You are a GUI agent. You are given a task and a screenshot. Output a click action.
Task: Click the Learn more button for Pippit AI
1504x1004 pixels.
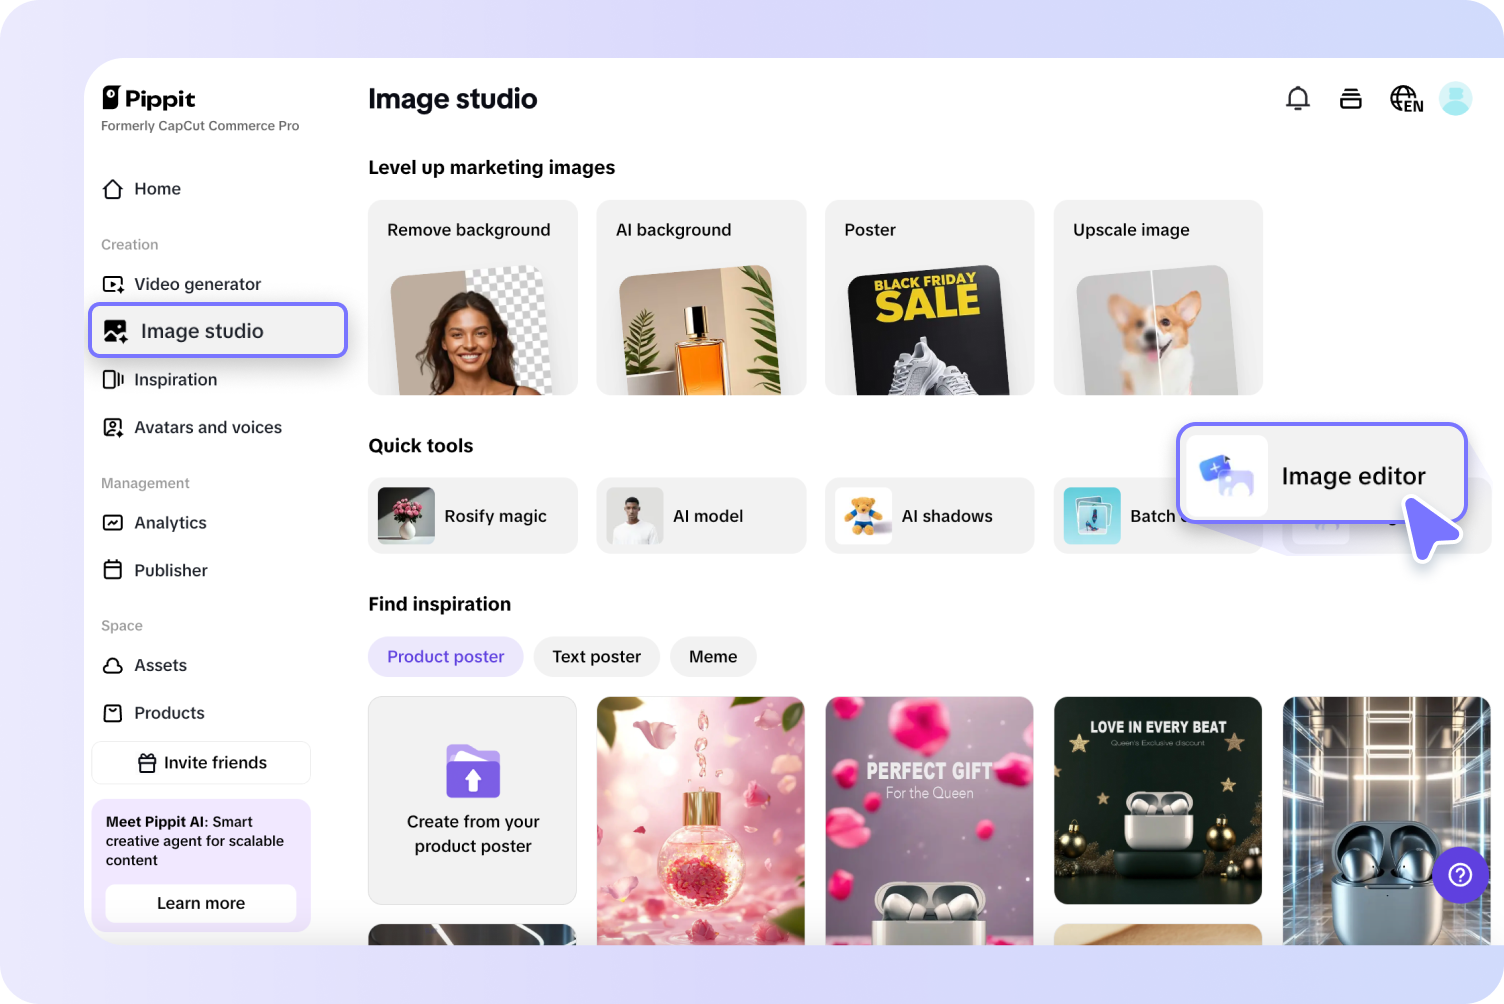(x=200, y=902)
